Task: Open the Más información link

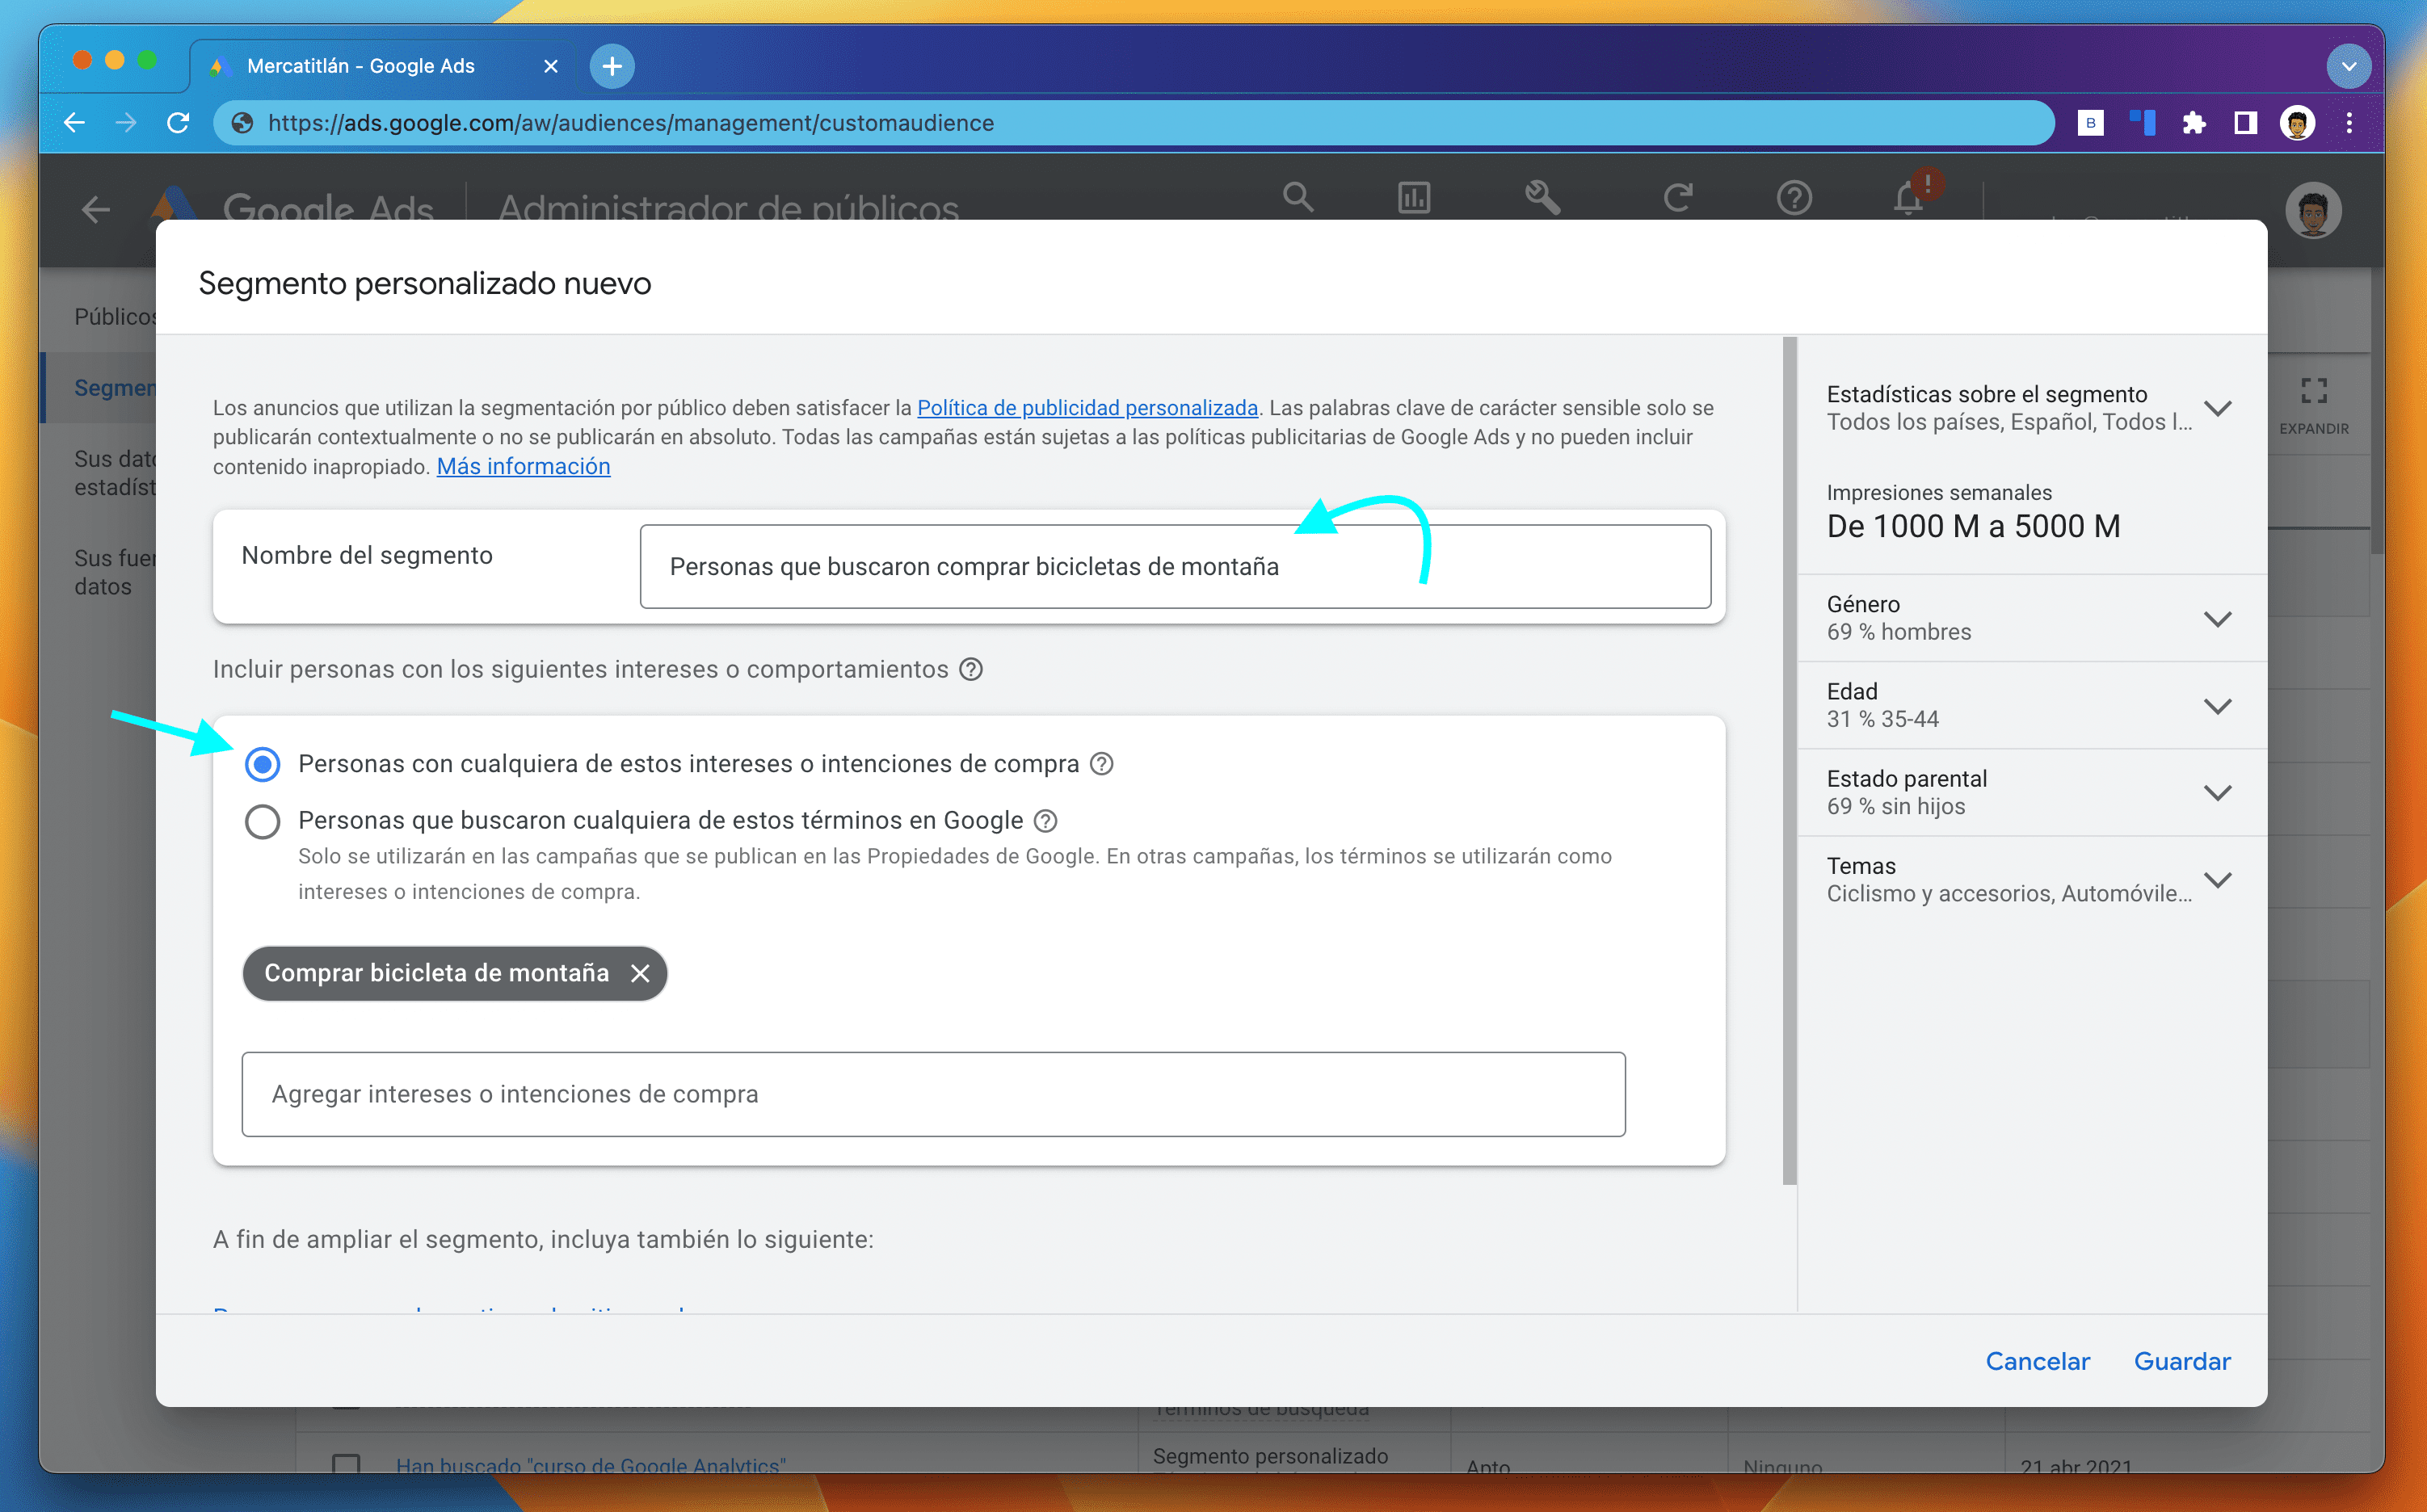Action: click(x=523, y=466)
